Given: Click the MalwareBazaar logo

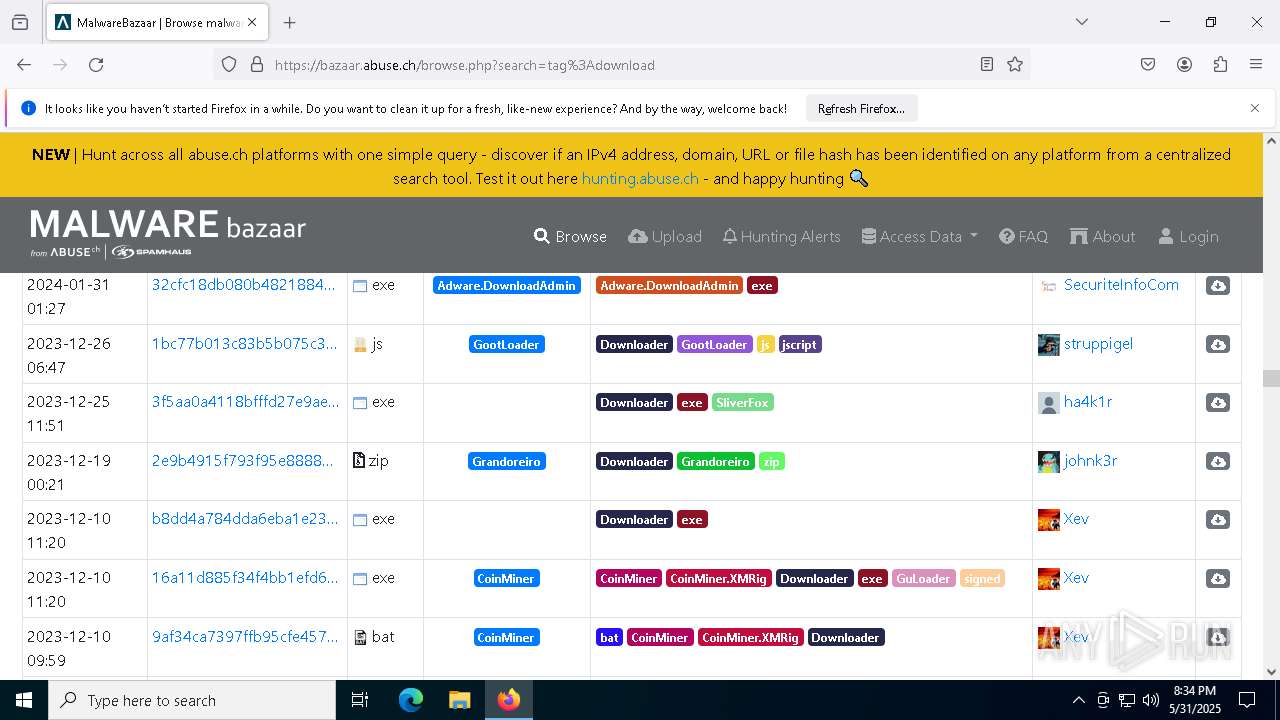Looking at the screenshot, I should point(168,234).
